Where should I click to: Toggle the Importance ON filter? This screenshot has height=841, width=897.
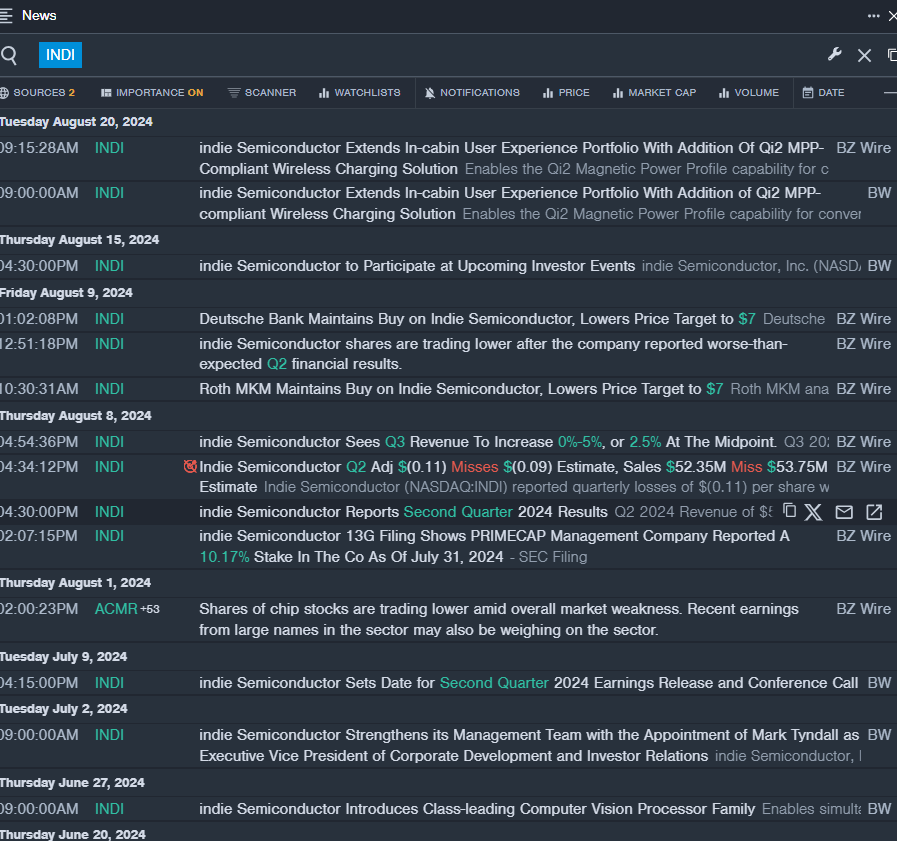(x=152, y=93)
